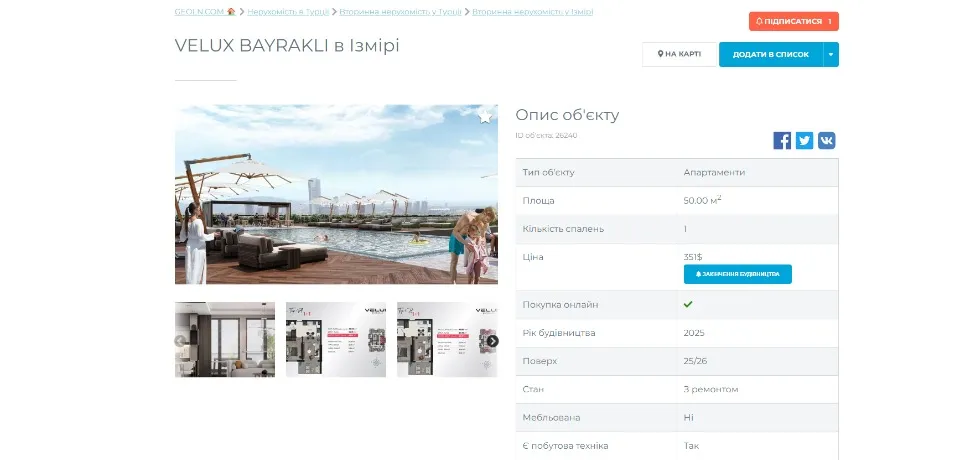Select second floor plan thumbnail
The width and height of the screenshot is (960, 460).
[447, 339]
